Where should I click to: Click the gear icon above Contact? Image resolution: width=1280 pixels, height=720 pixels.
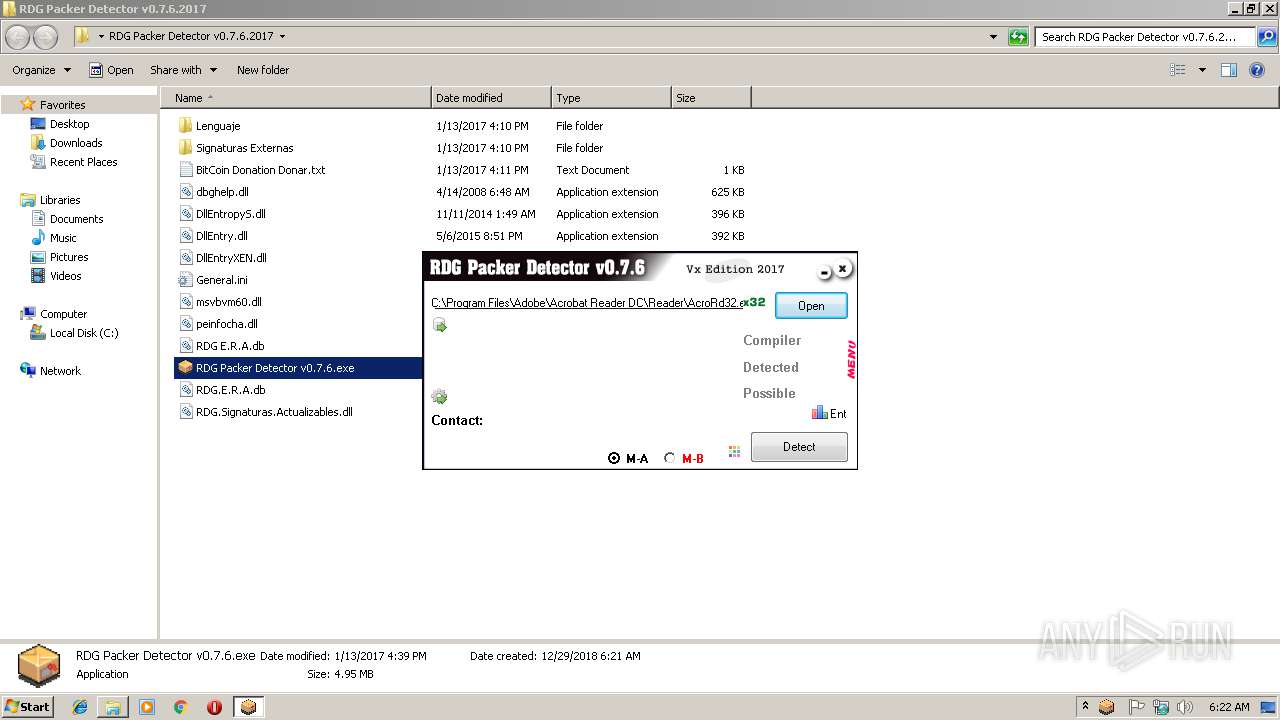coord(439,397)
